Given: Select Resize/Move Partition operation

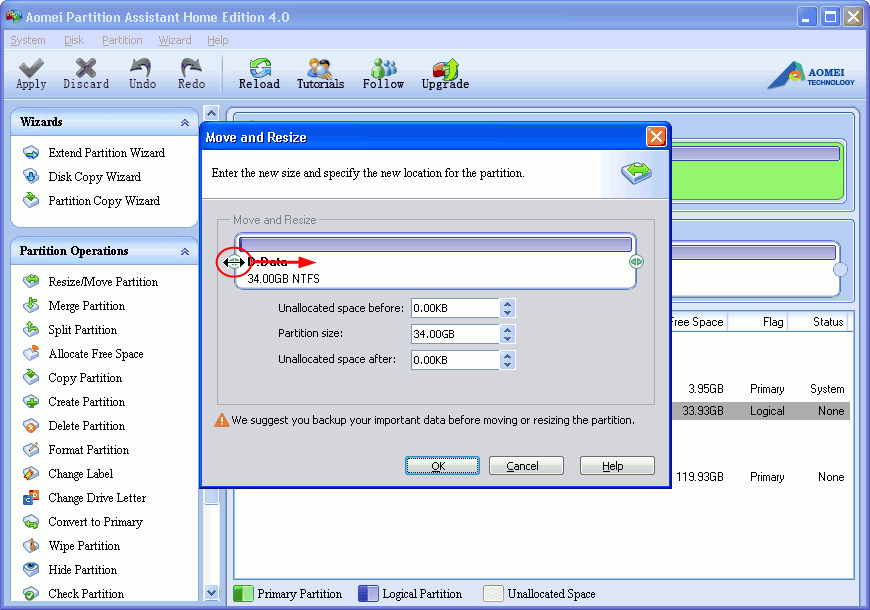Looking at the screenshot, I should coord(90,281).
